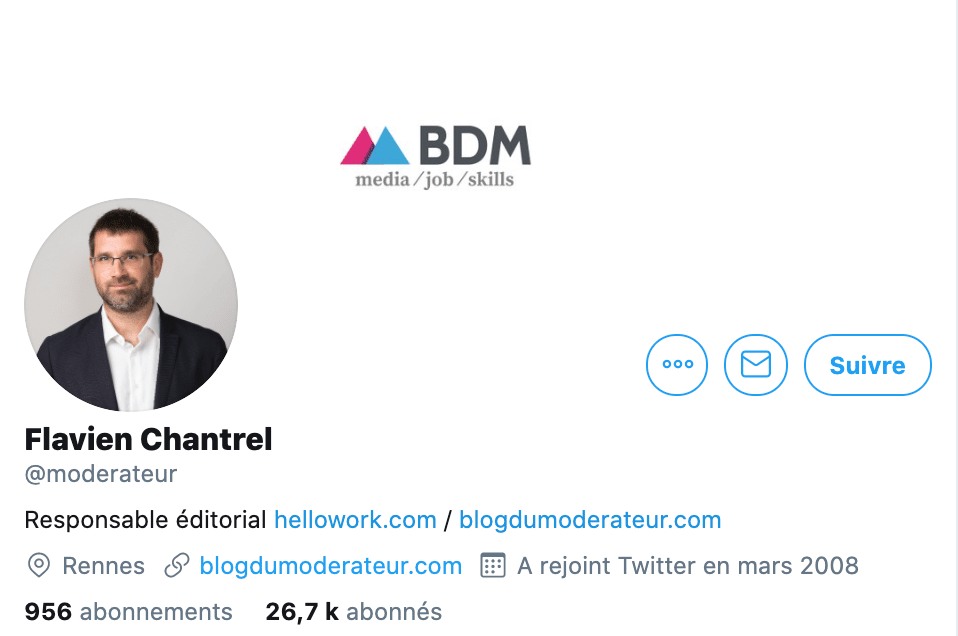
Task: Click the pink and blue triangle logo mark
Action: (x=375, y=145)
